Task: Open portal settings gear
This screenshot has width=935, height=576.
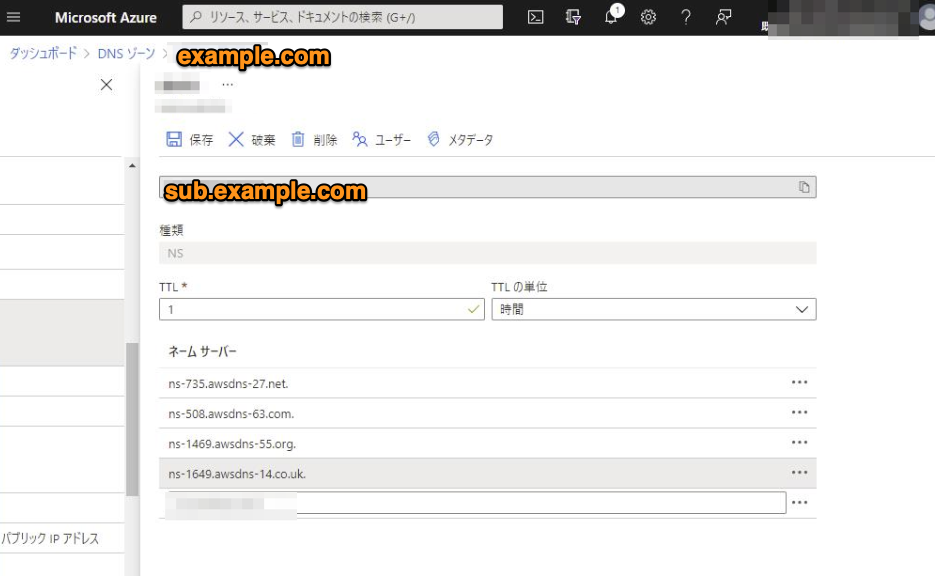Action: (648, 17)
